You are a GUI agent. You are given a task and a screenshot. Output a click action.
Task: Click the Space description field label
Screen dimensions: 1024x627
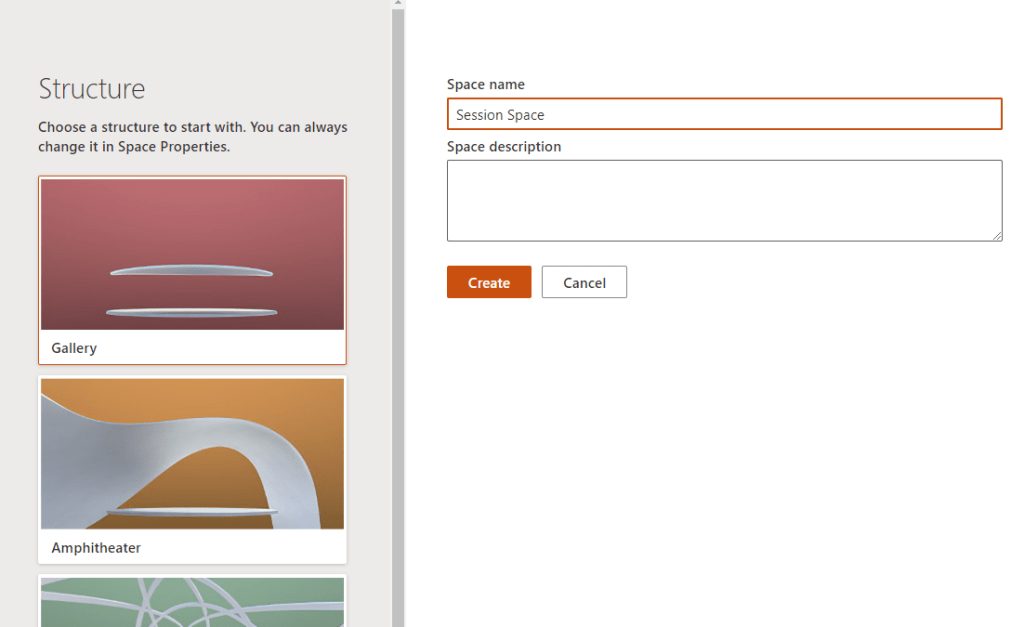coord(504,147)
